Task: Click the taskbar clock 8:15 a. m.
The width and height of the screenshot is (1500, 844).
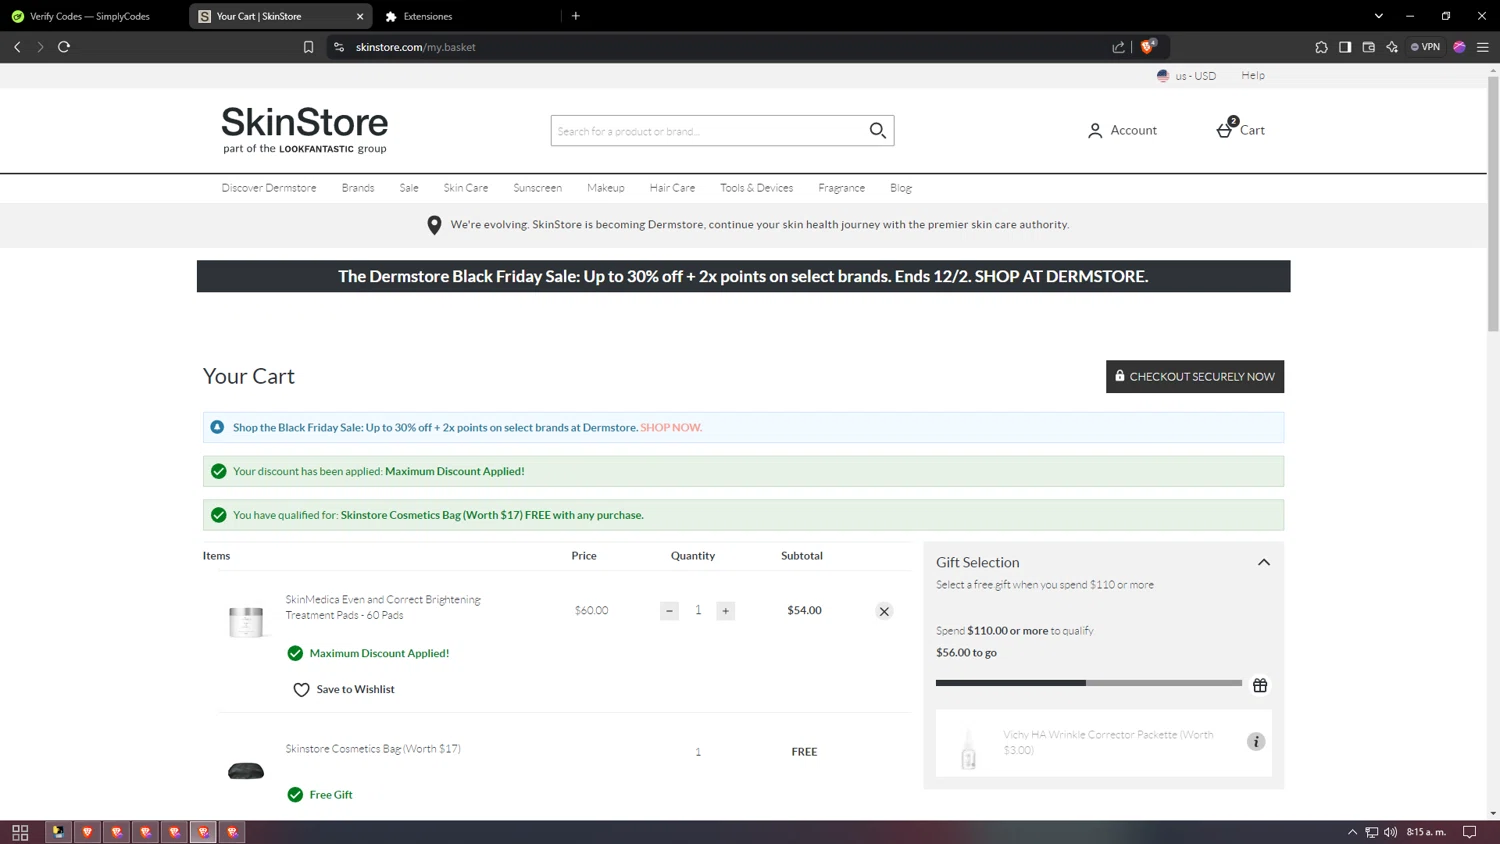Action: click(x=1426, y=832)
